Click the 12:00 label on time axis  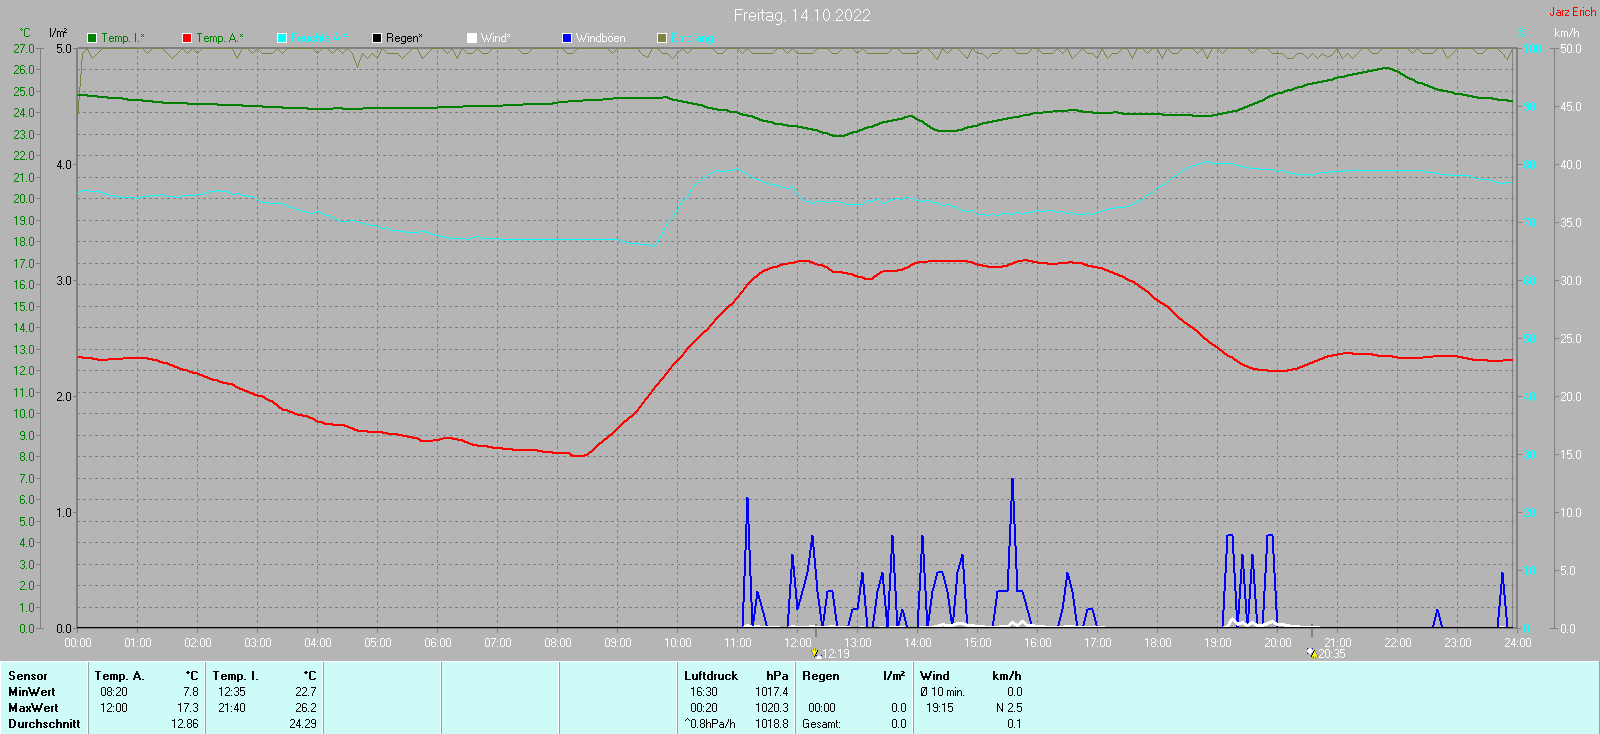pyautogui.click(x=798, y=643)
